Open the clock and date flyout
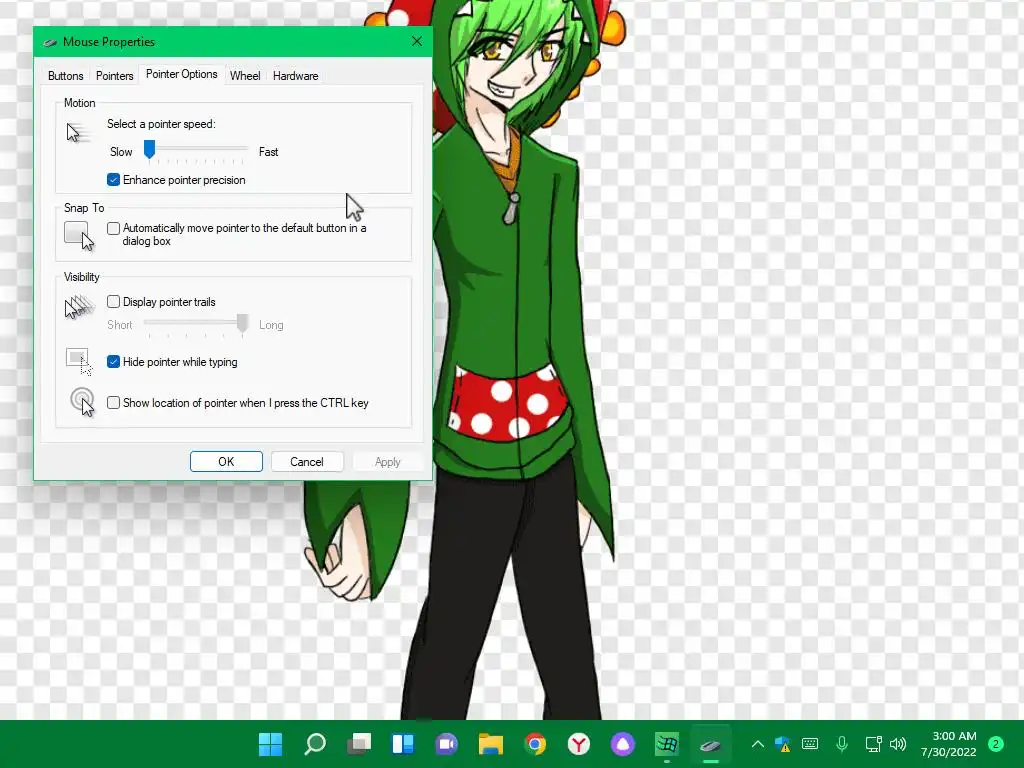The image size is (1024, 768). pyautogui.click(x=948, y=744)
